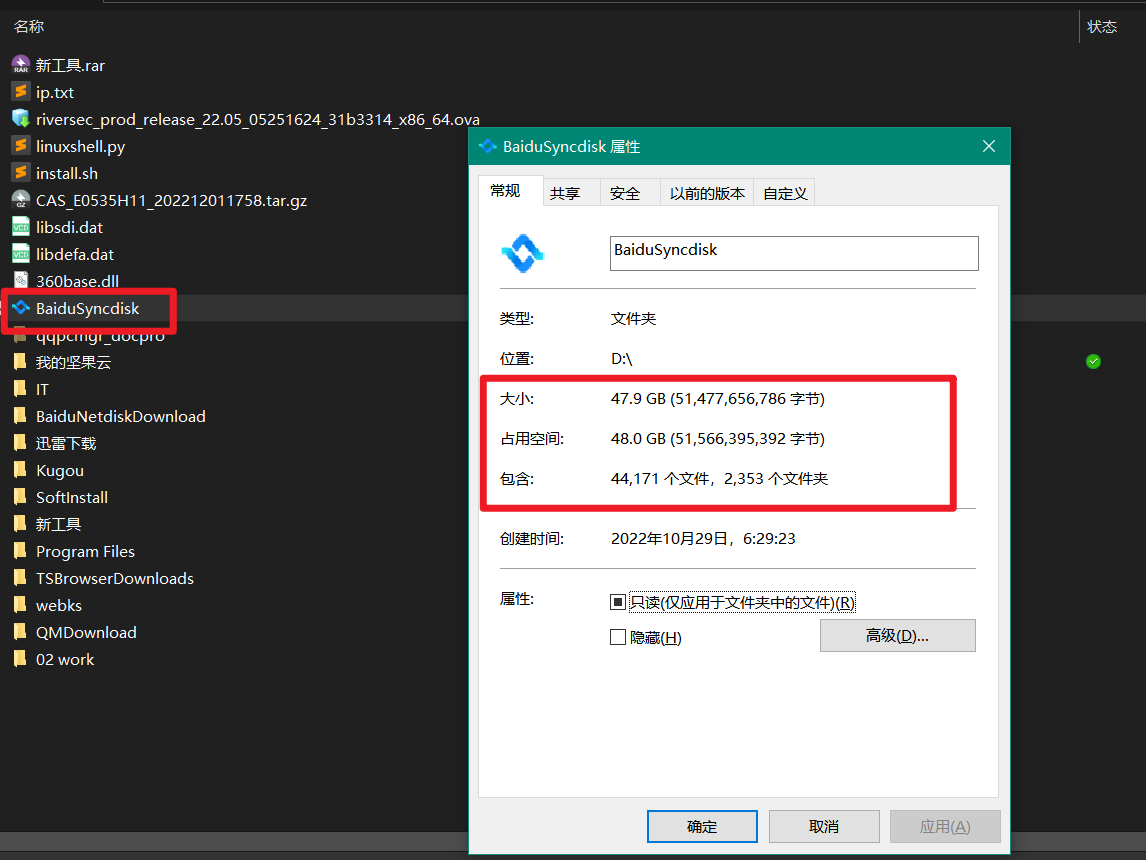Click the location value D:\

(x=621, y=359)
